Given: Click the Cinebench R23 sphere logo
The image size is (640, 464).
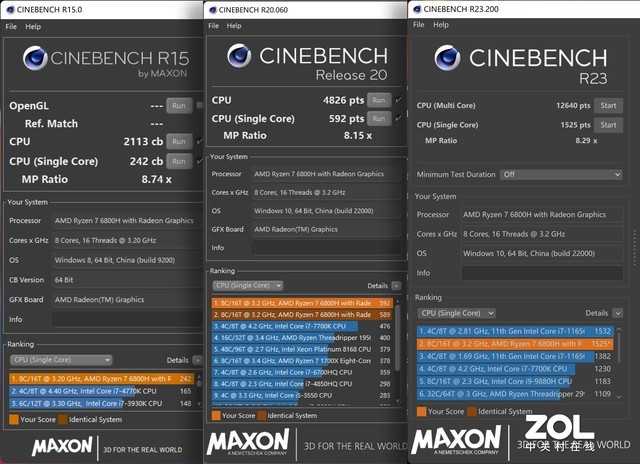Looking at the screenshot, I should 447,58.
